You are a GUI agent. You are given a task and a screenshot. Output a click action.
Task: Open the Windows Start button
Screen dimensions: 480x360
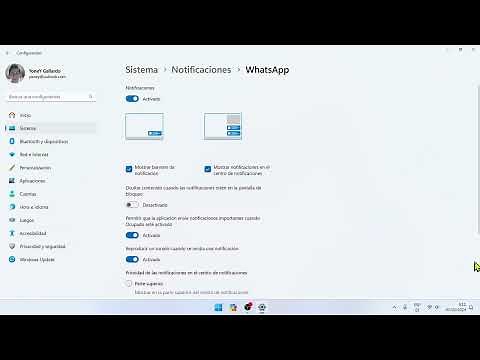pyautogui.click(x=219, y=307)
